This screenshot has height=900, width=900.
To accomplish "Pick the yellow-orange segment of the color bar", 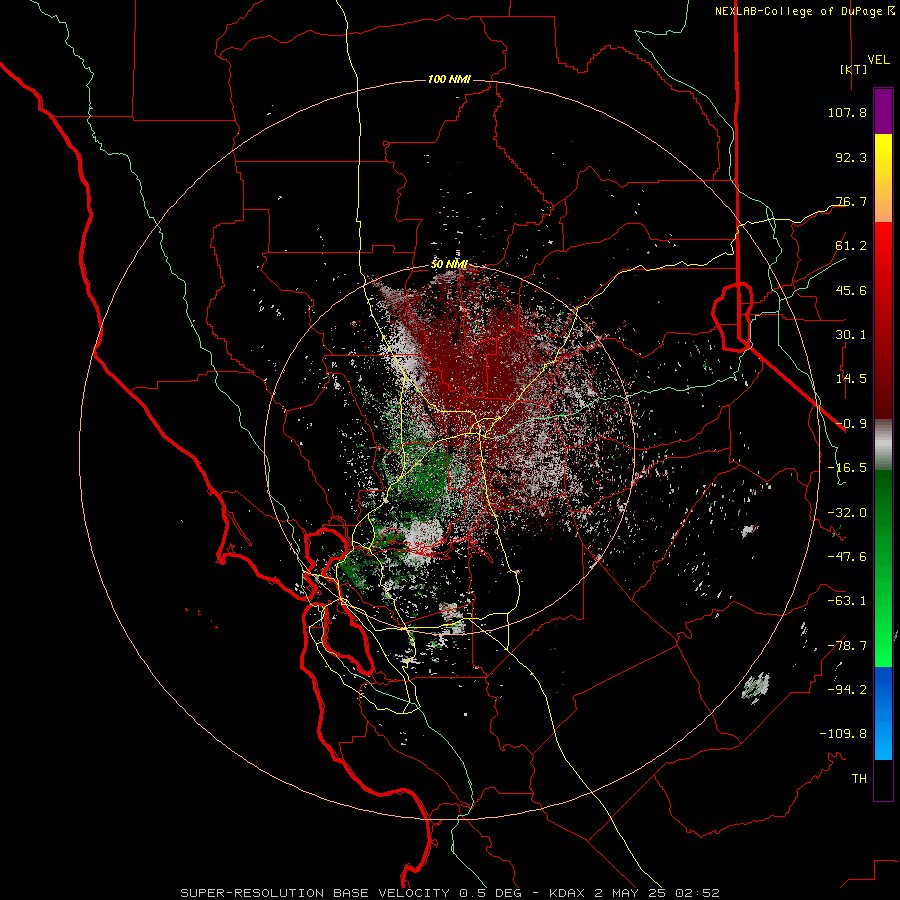I will pyautogui.click(x=883, y=178).
